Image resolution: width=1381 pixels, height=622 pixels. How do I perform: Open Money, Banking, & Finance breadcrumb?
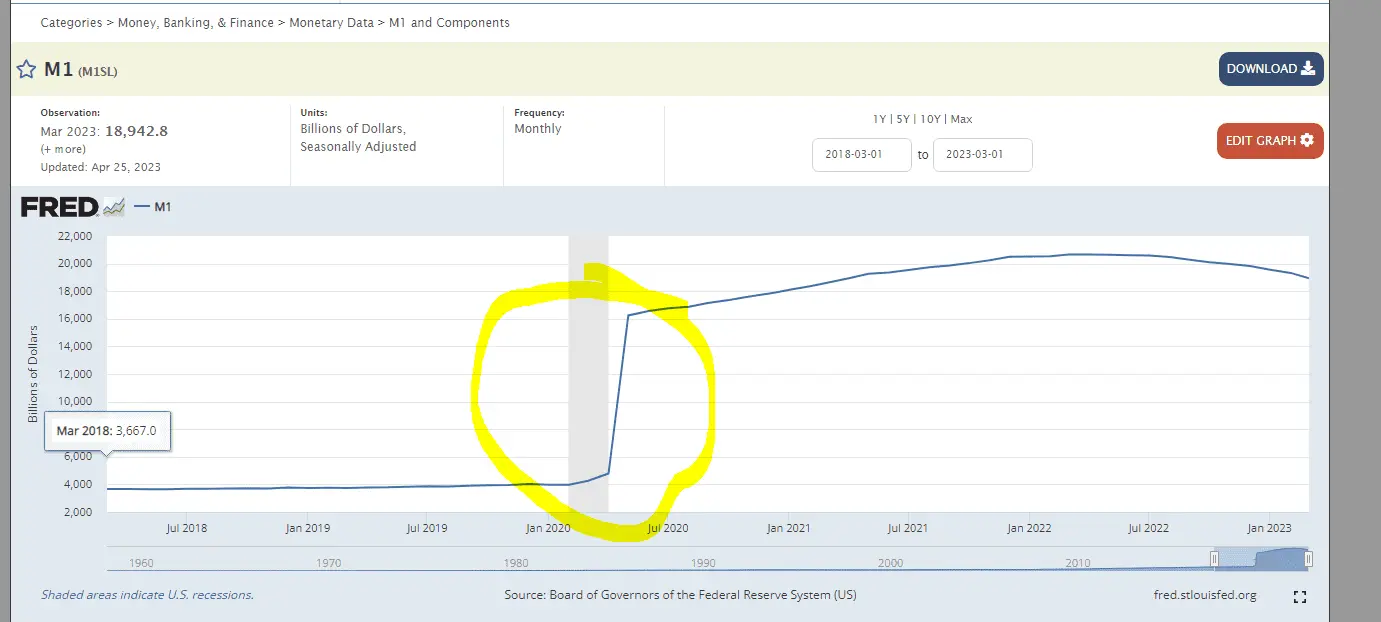tap(196, 22)
